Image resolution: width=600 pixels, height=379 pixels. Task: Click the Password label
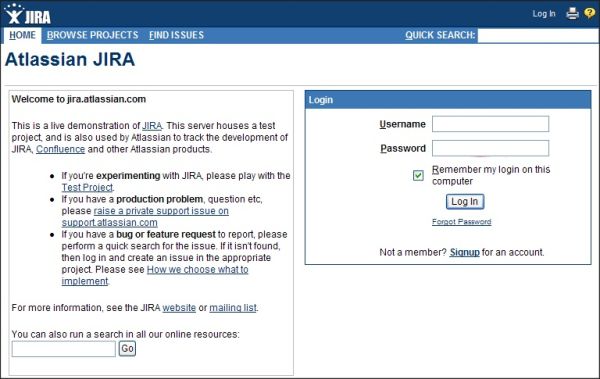click(x=403, y=148)
